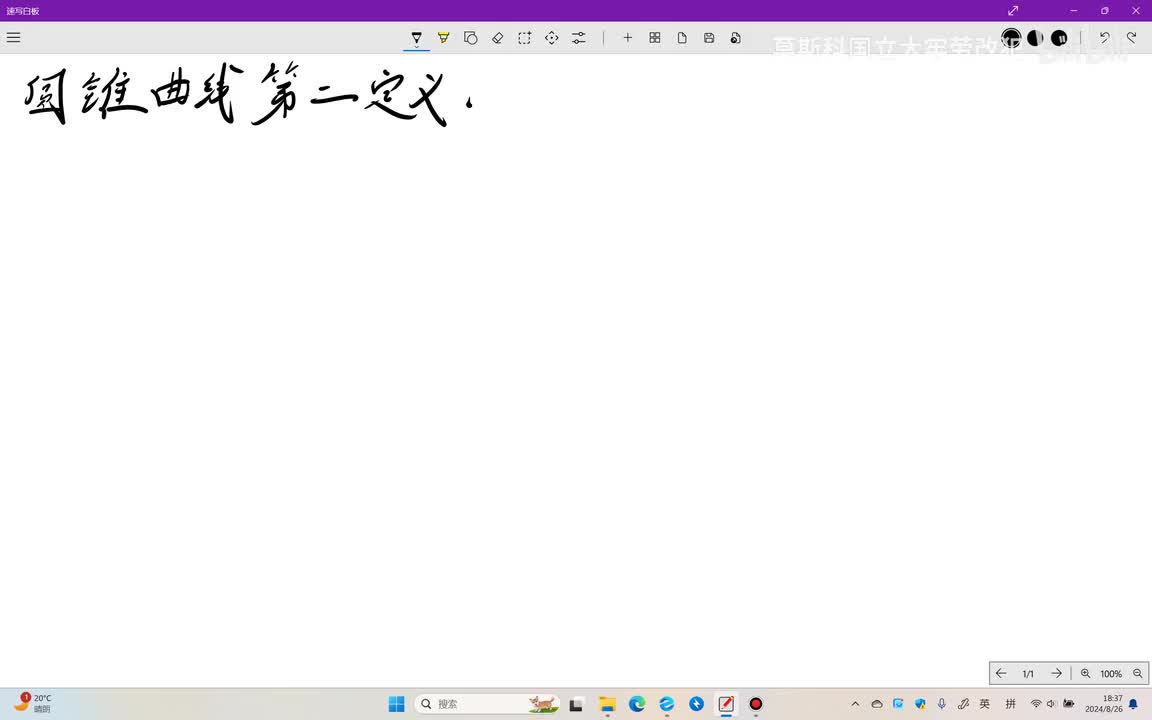Add a new page with plus icon
The height and width of the screenshot is (720, 1152).
pos(627,37)
